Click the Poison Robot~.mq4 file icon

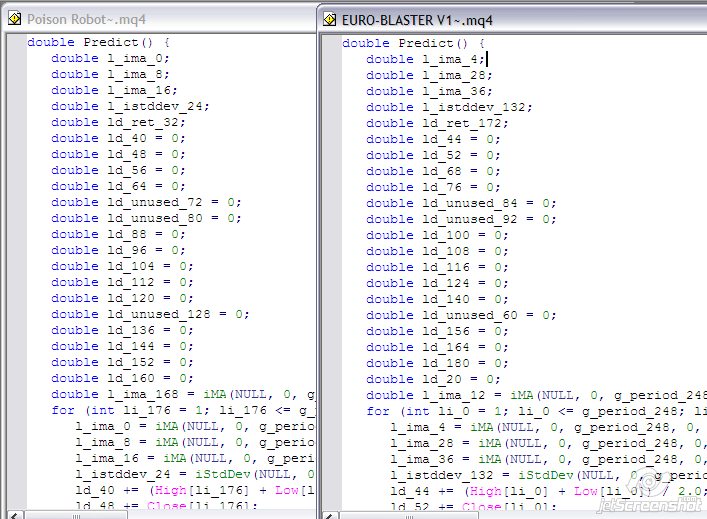[14, 18]
